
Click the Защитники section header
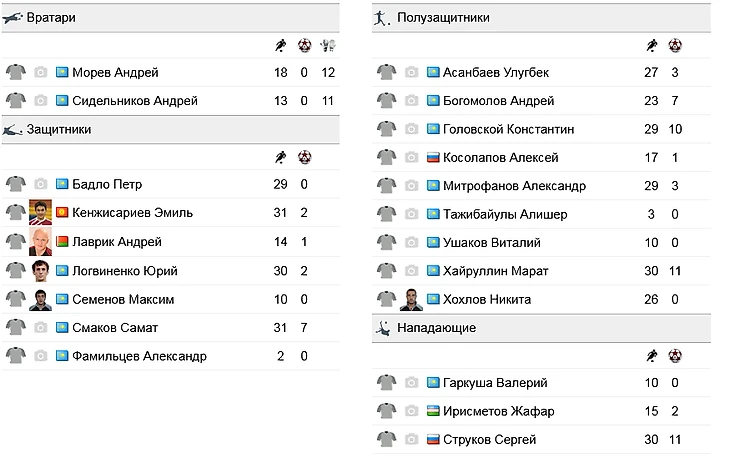[x=59, y=129]
